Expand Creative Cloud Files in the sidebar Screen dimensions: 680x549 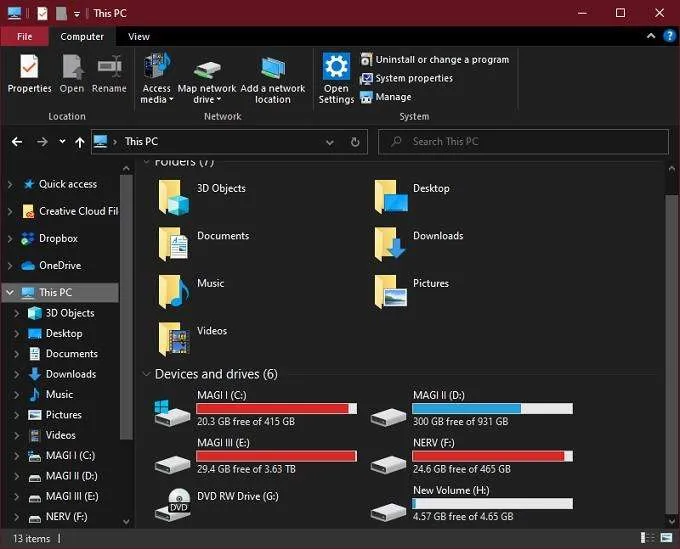(10, 212)
